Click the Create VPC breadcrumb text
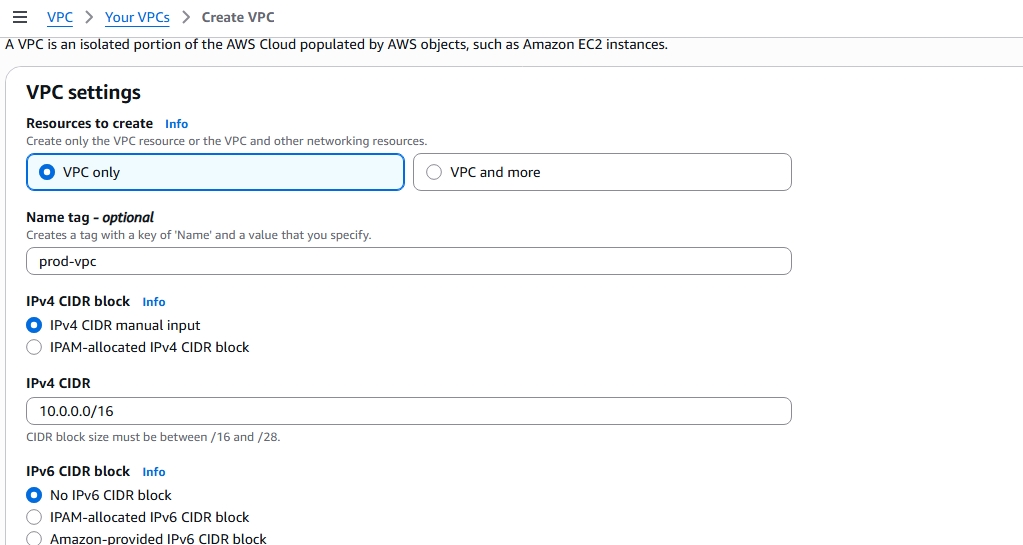The image size is (1023, 545). (x=238, y=17)
